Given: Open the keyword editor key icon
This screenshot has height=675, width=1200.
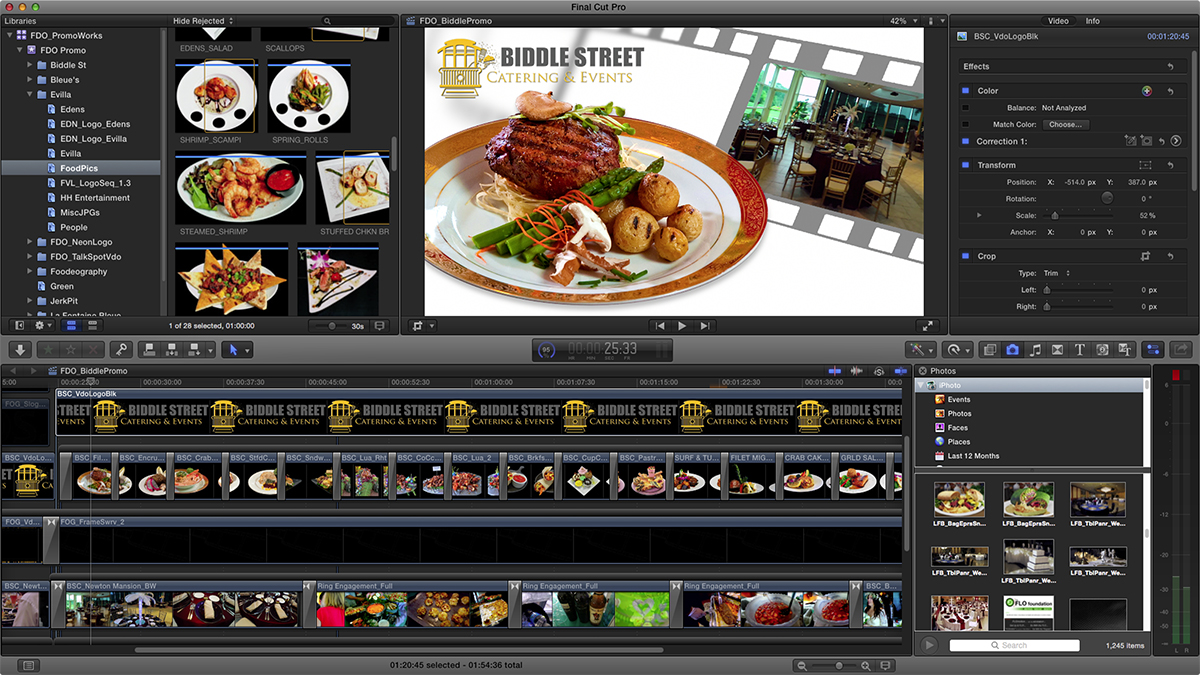Looking at the screenshot, I should (x=121, y=349).
